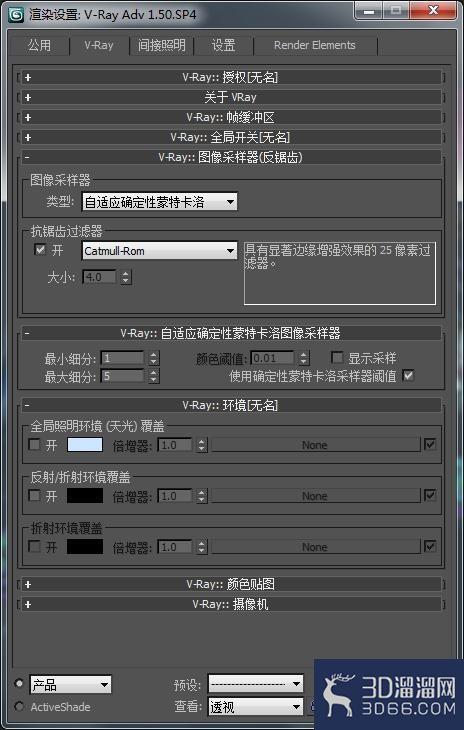Click the 最大细分 spinner arrows
Screen dimensions: 464x730
pos(154,376)
